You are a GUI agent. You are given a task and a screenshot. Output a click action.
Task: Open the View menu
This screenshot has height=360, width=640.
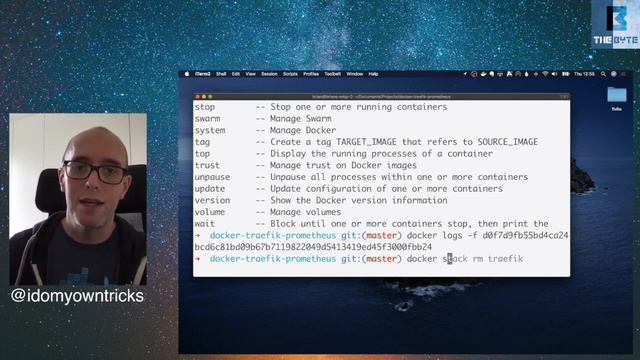pos(250,74)
